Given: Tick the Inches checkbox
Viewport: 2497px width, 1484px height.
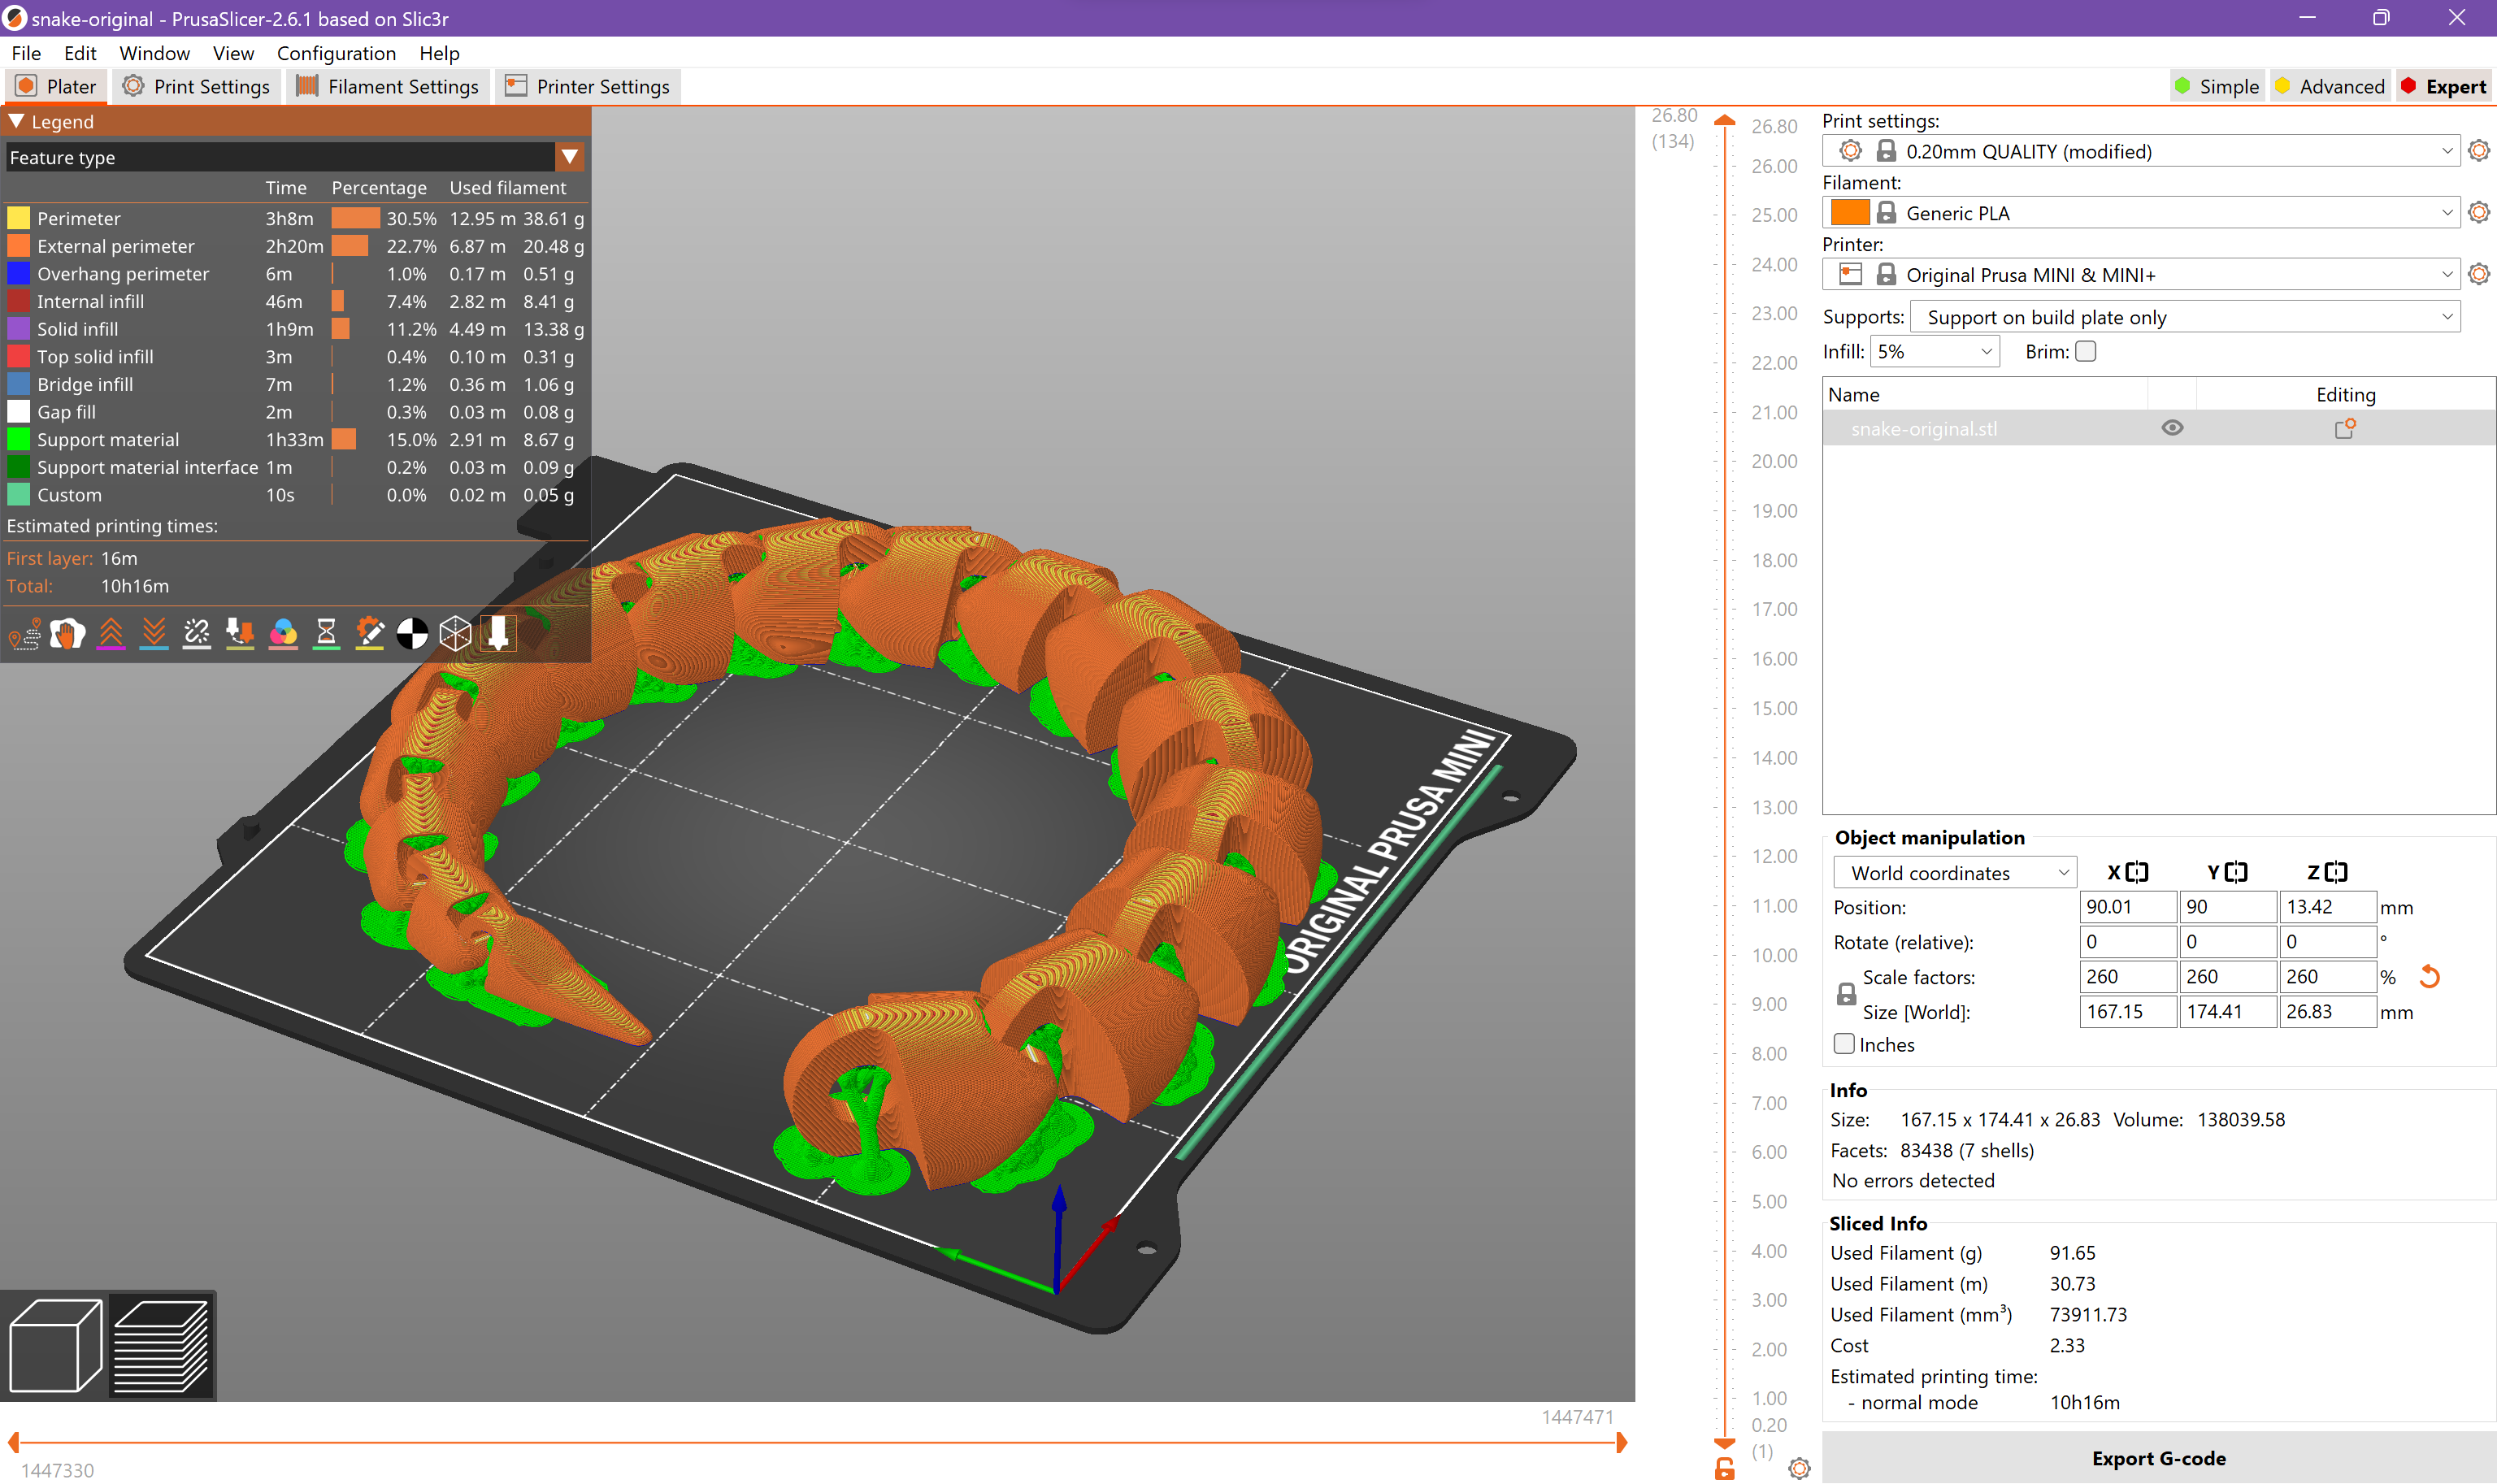Looking at the screenshot, I should (x=1844, y=1044).
